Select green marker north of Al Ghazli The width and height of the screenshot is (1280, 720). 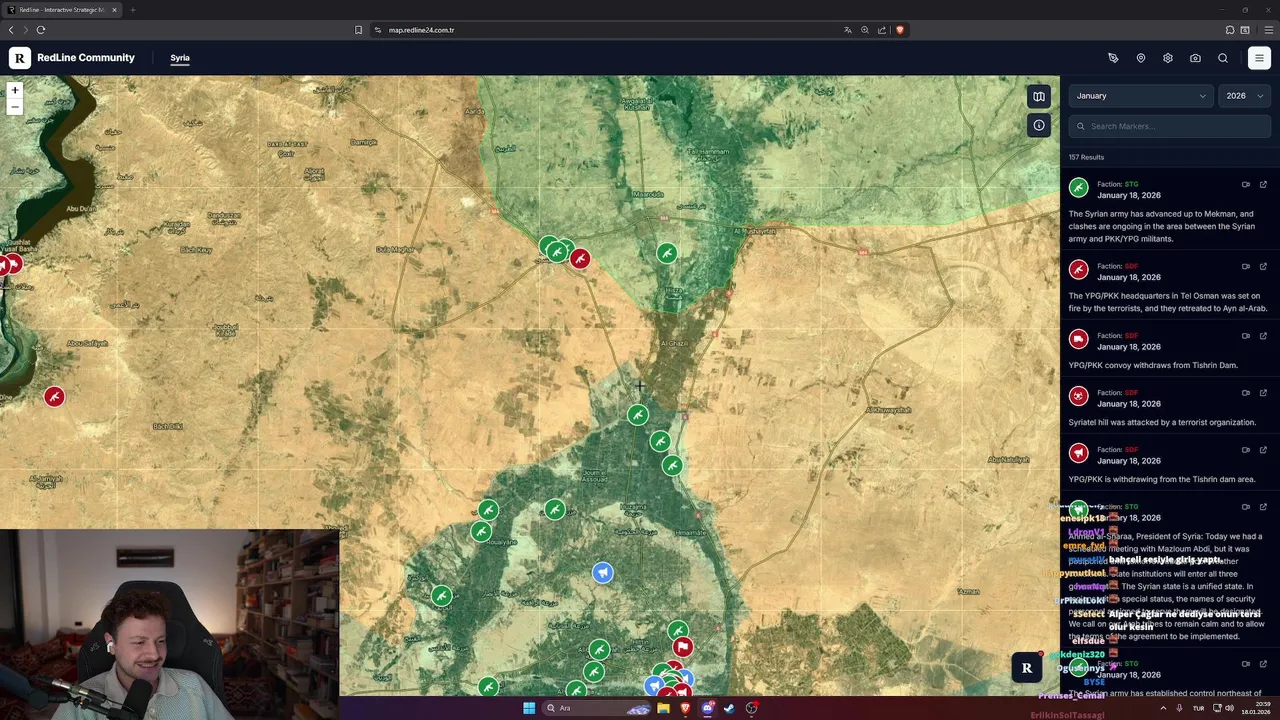667,254
